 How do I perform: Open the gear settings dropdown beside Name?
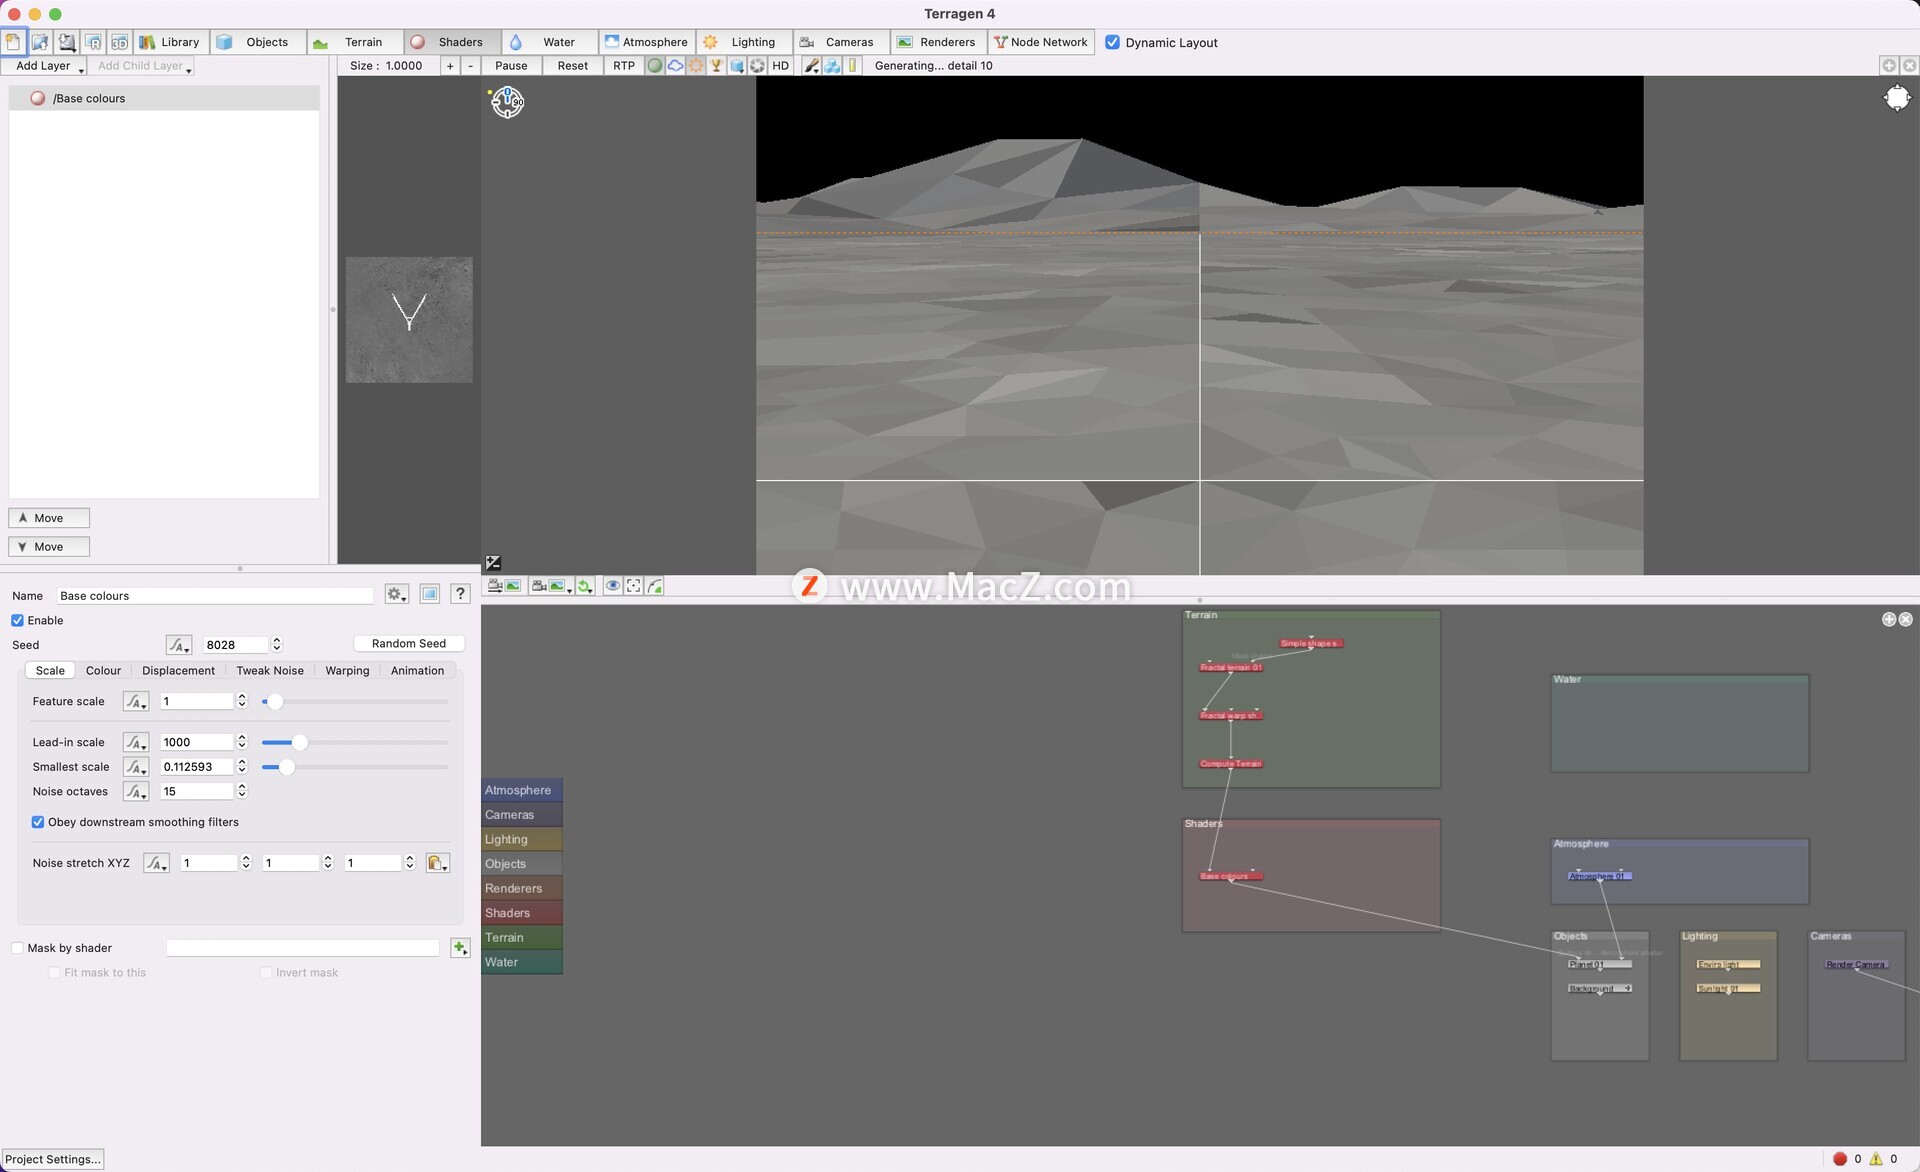point(396,594)
